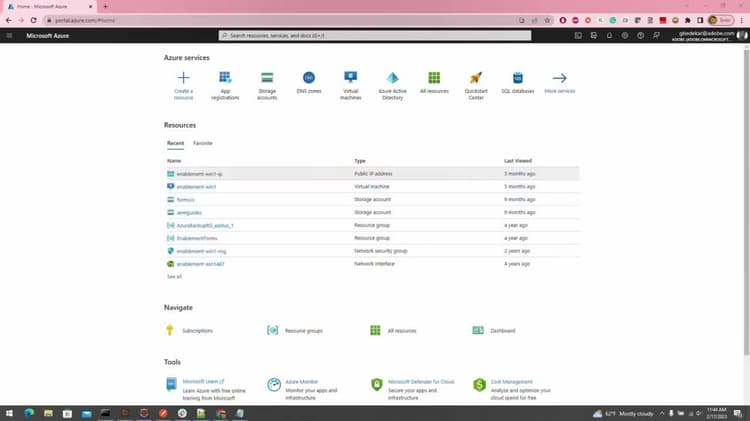Switch to the Recent resources tab
750x421 pixels.
pyautogui.click(x=175, y=143)
